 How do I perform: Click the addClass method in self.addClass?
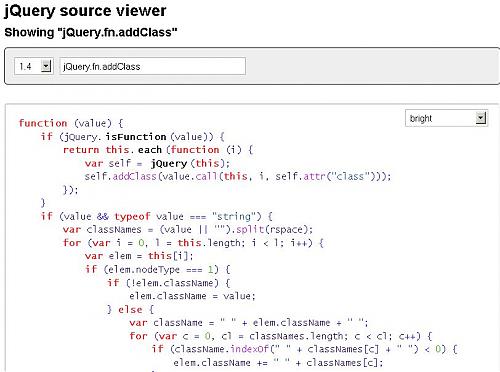click(x=134, y=176)
